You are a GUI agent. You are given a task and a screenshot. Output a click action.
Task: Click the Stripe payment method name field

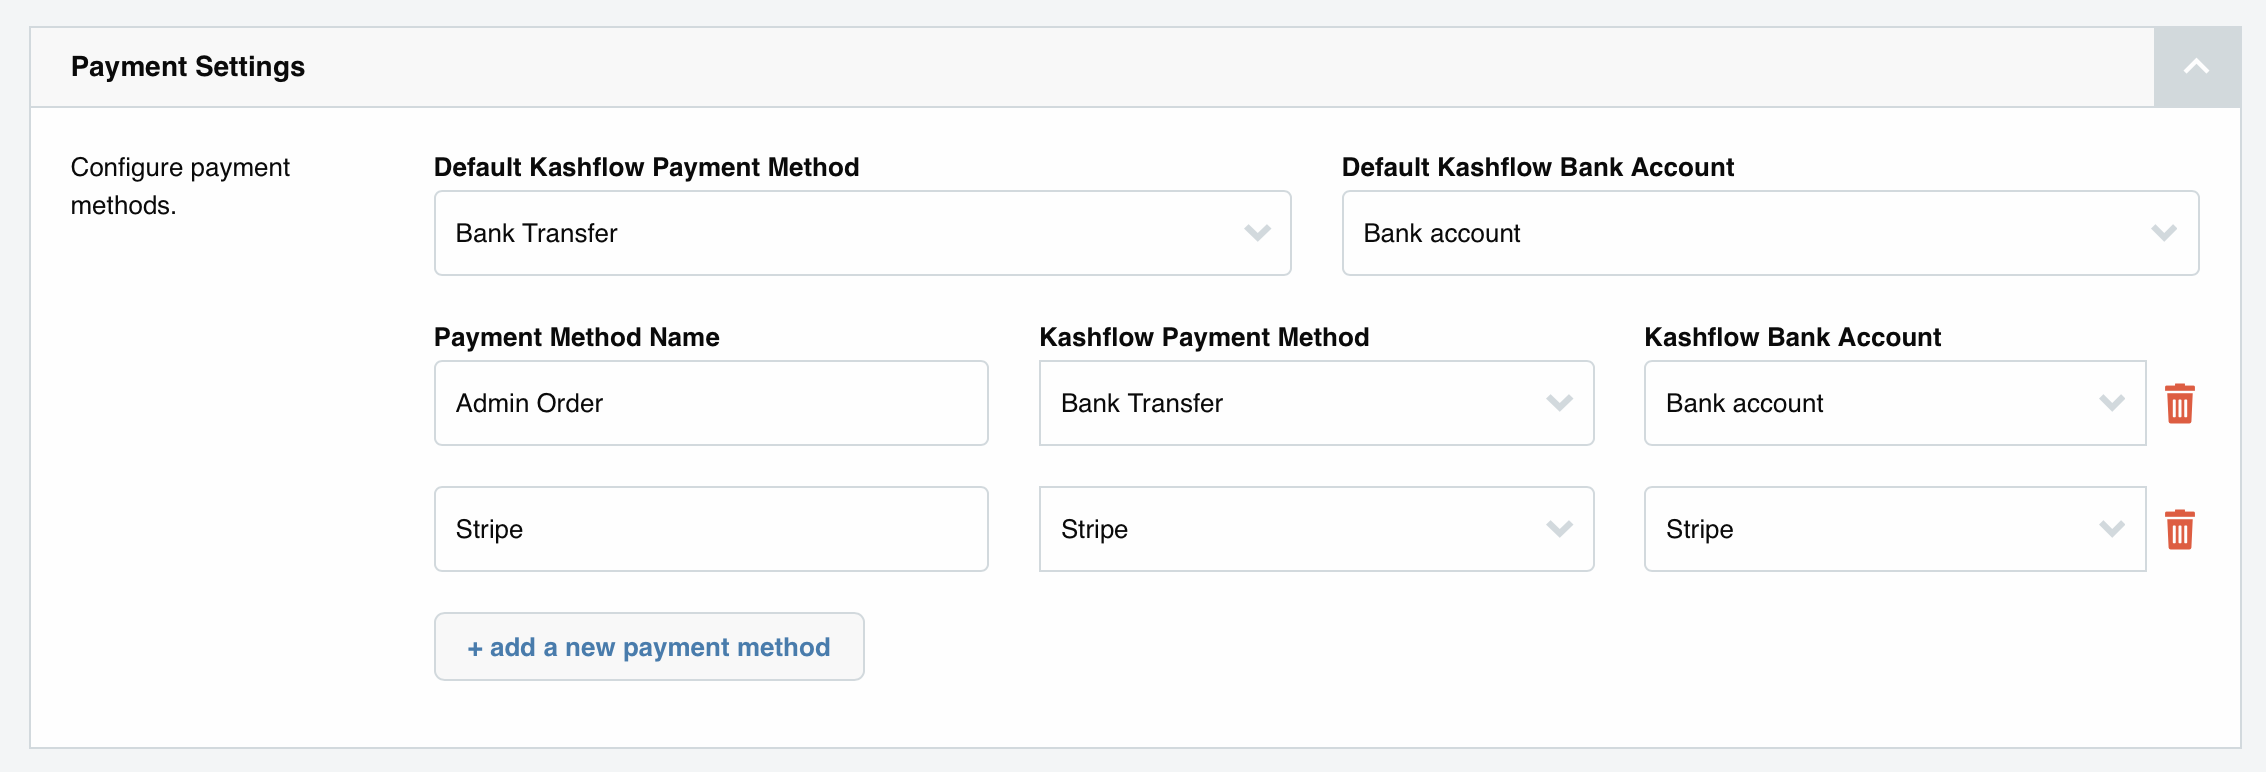(x=711, y=529)
